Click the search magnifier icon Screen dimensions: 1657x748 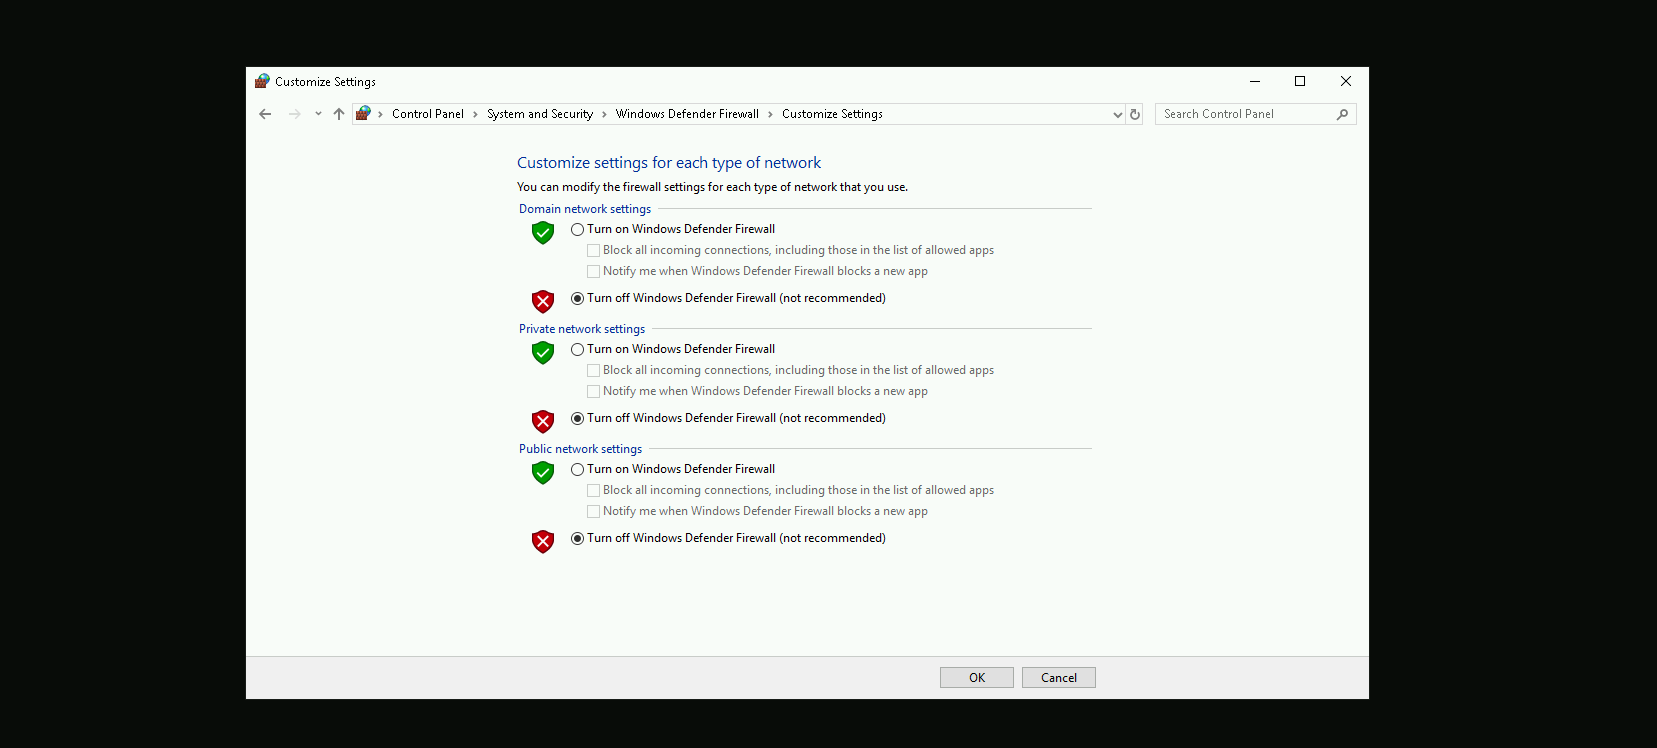[x=1342, y=114]
